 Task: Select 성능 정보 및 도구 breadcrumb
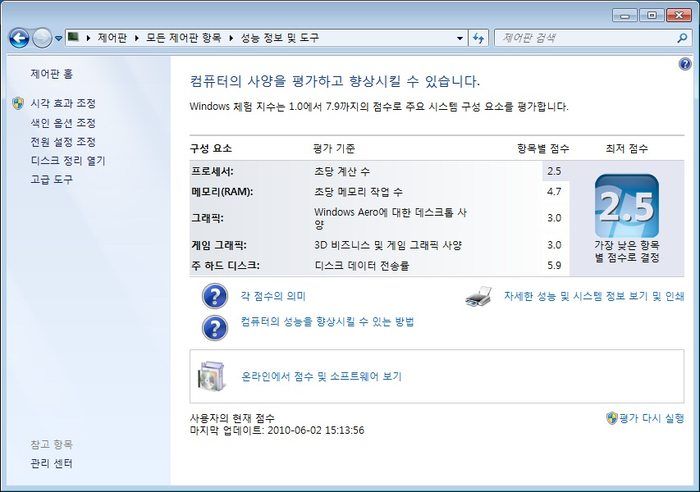(280, 38)
